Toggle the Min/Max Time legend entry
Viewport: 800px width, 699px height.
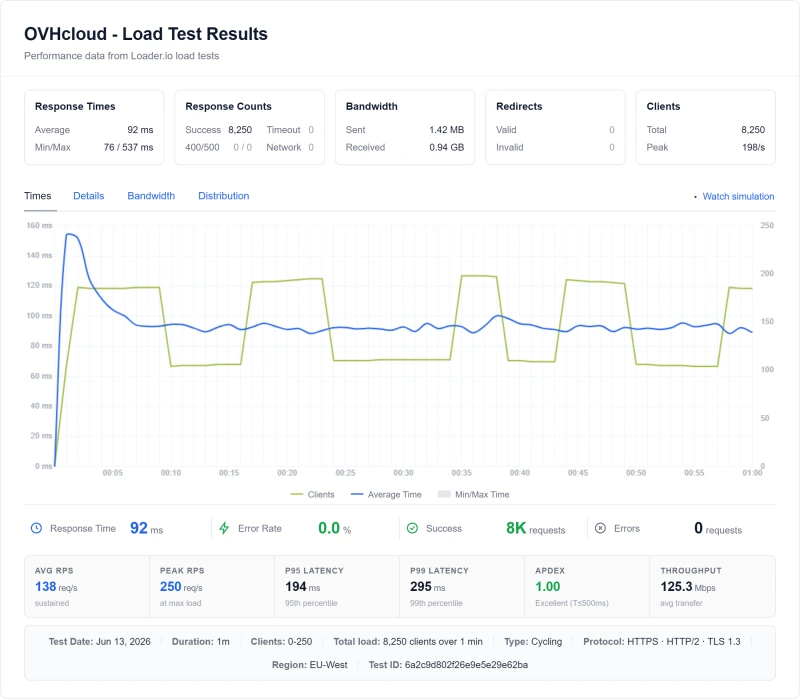point(474,494)
